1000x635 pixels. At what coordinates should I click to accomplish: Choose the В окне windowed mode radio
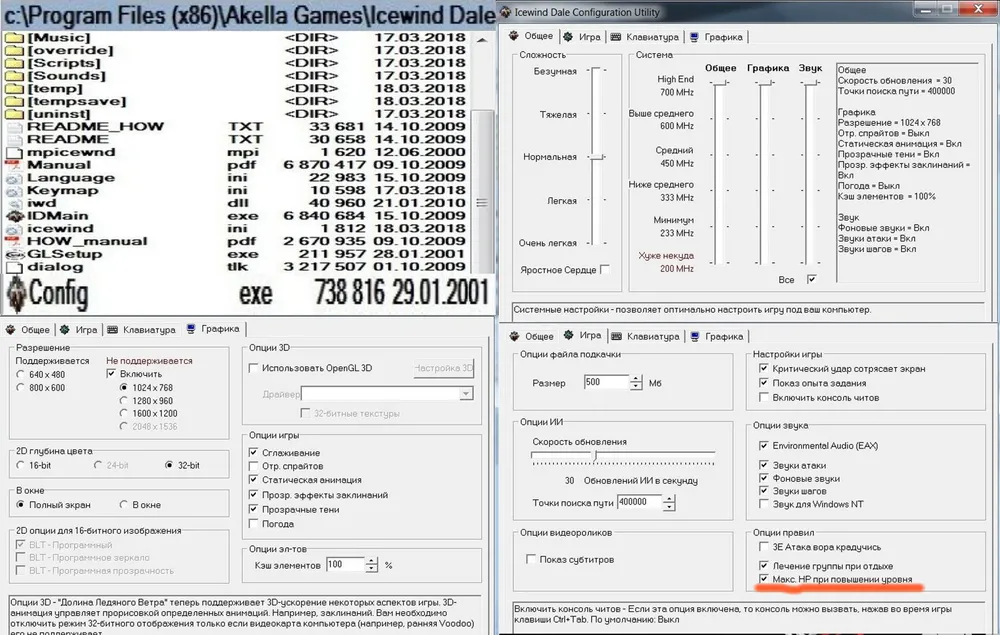click(x=124, y=505)
